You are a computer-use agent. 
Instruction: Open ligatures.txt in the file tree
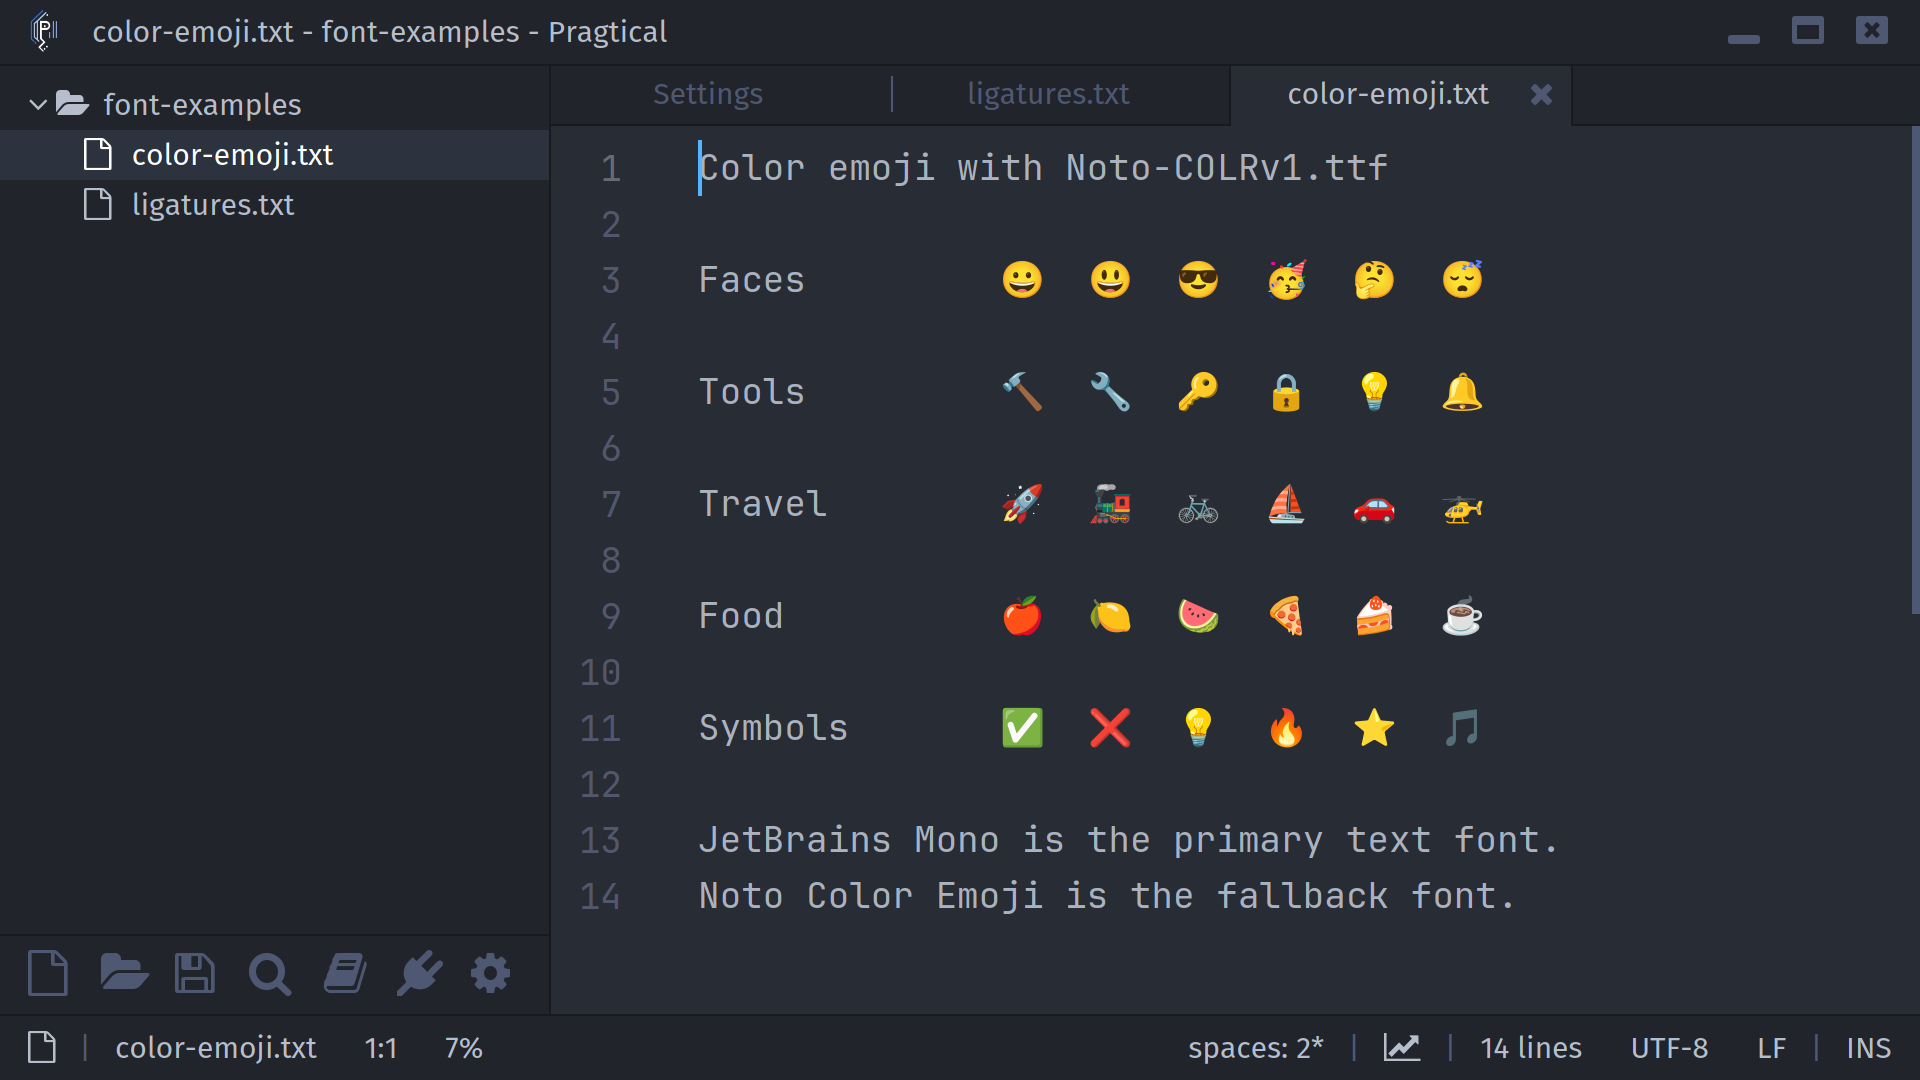[213, 205]
